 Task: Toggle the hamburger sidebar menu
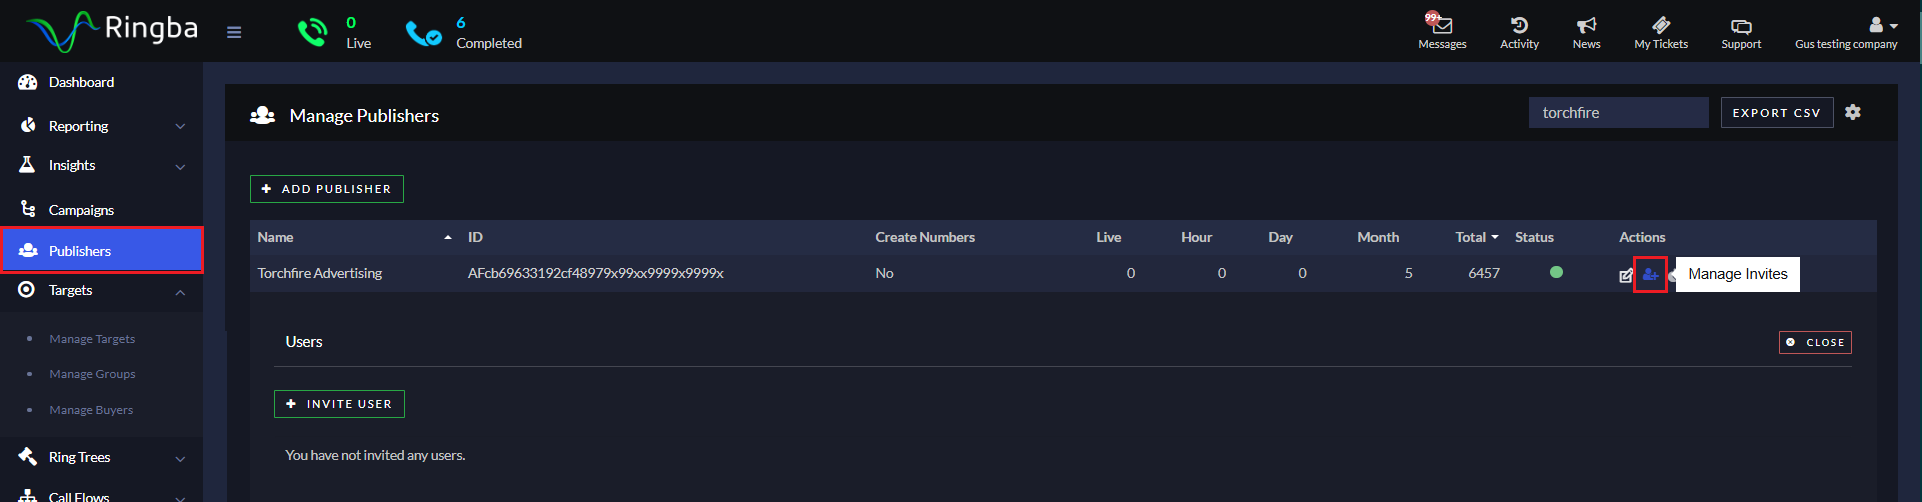[234, 32]
